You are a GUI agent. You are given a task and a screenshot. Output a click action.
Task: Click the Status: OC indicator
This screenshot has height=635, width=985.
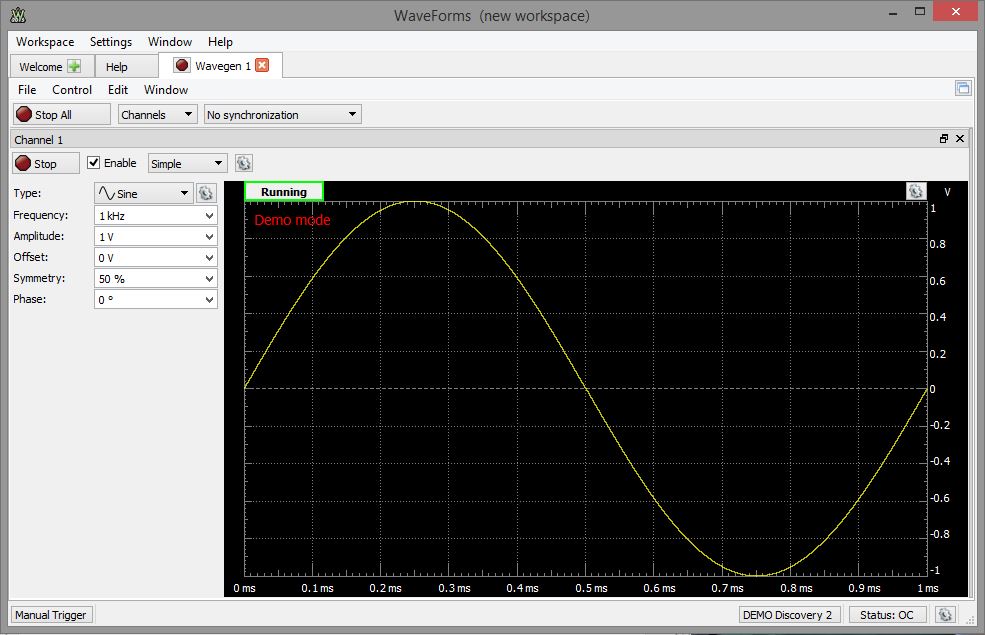click(x=886, y=614)
